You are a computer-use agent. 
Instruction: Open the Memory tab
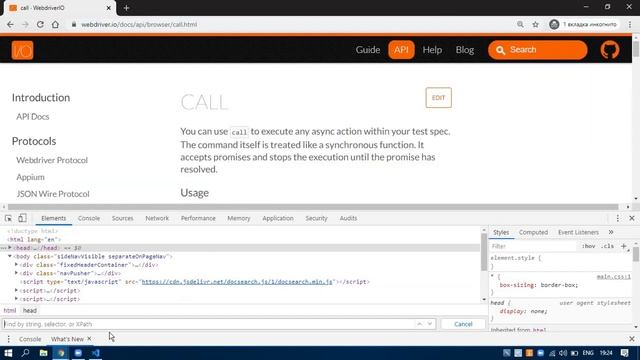click(239, 218)
